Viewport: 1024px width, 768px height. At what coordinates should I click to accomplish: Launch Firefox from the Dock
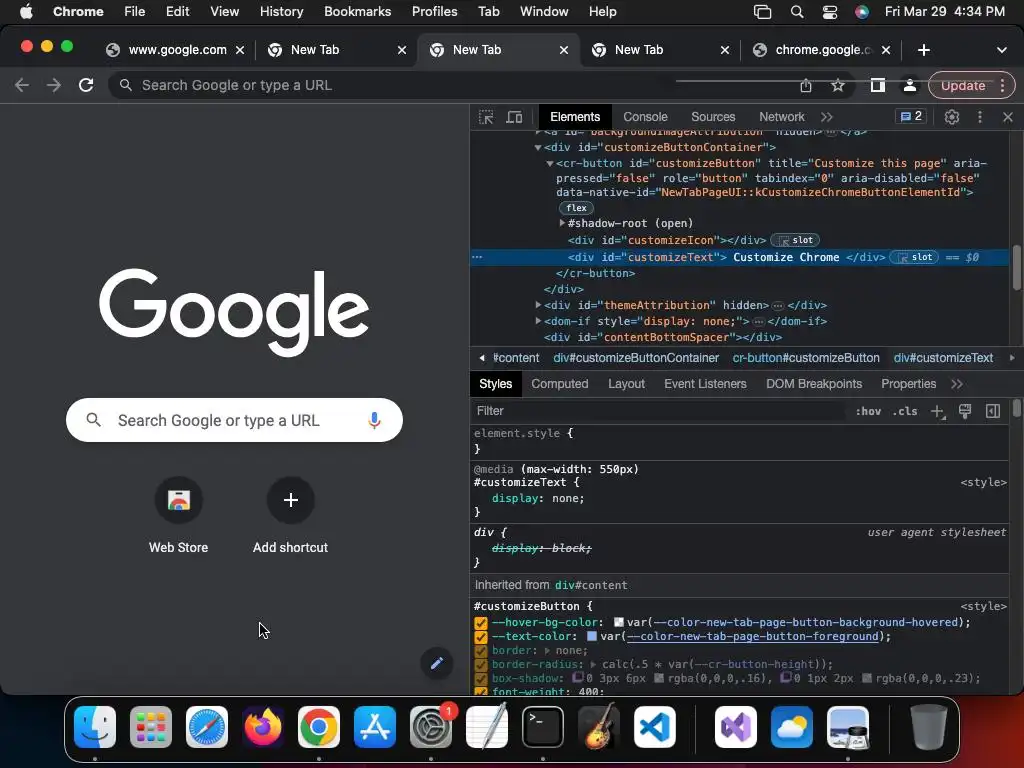click(263, 727)
